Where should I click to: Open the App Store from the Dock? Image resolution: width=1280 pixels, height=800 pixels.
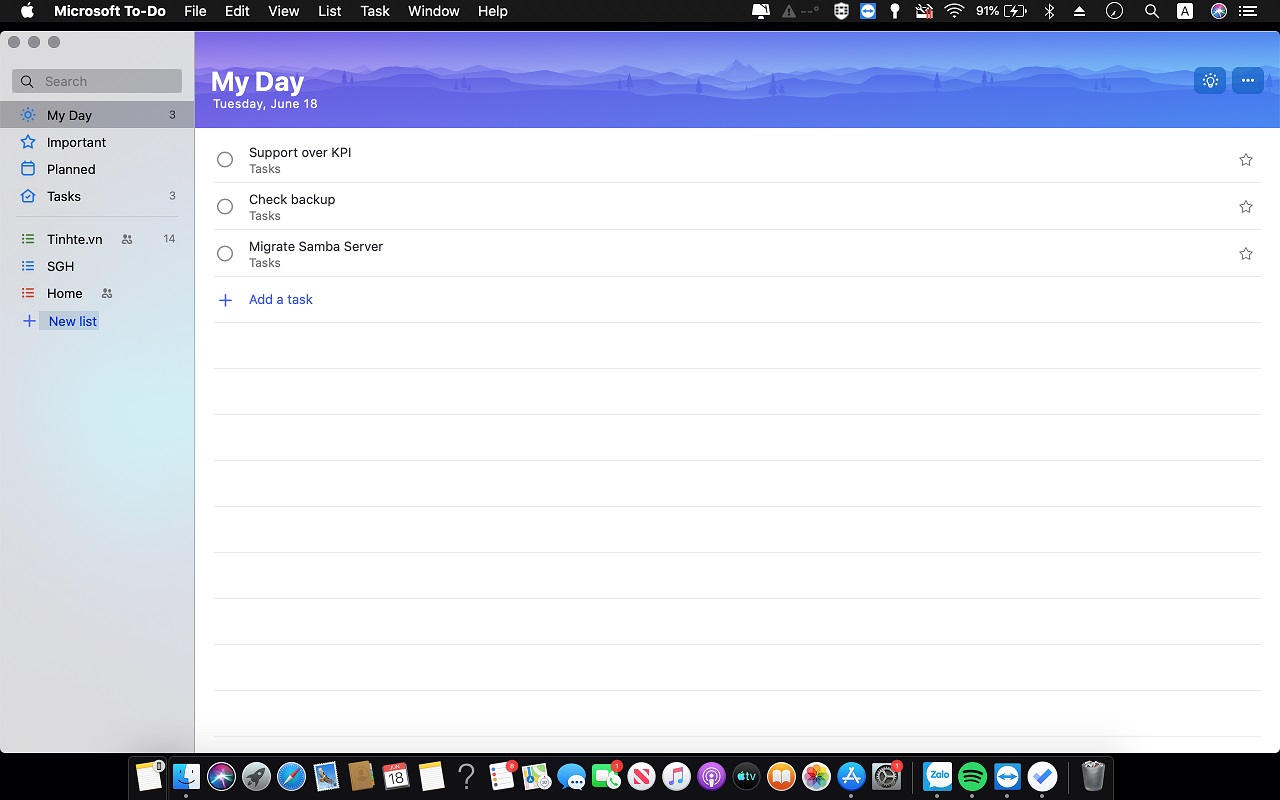pyautogui.click(x=851, y=776)
